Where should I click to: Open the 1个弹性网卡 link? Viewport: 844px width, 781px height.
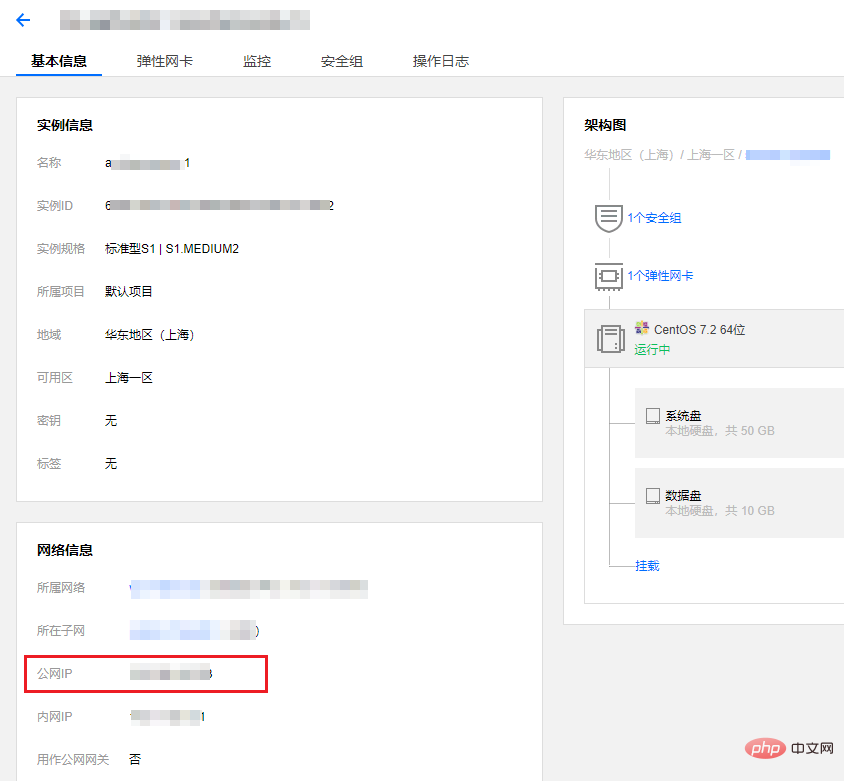pyautogui.click(x=660, y=276)
